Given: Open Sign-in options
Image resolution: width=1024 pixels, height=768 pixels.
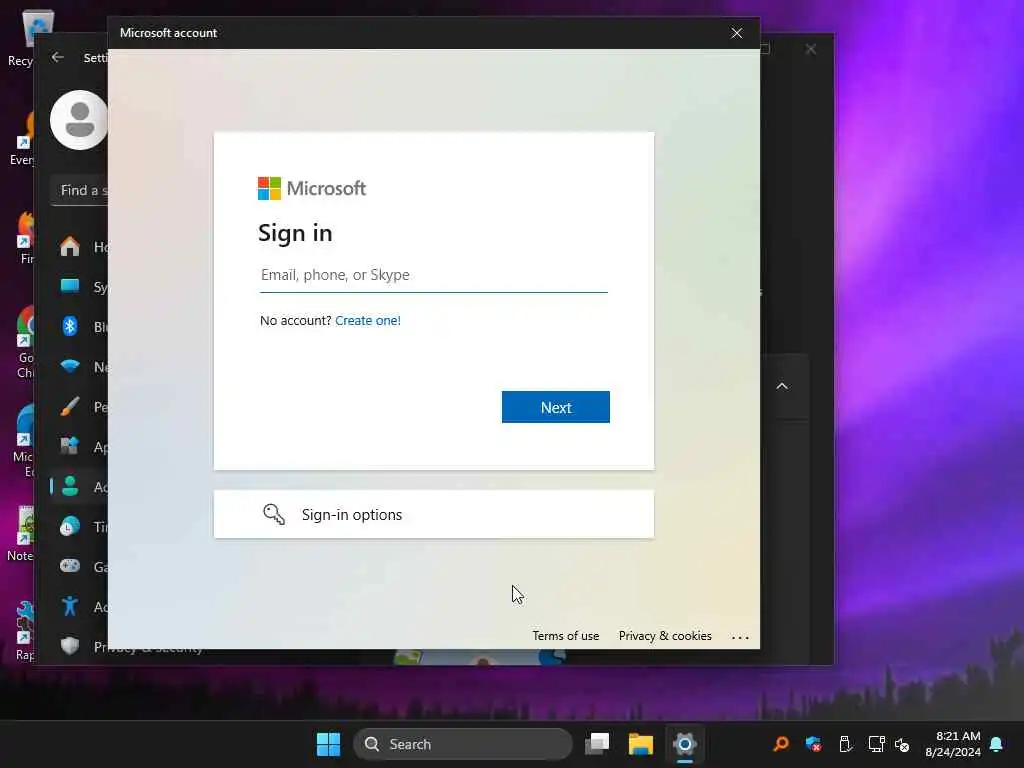Looking at the screenshot, I should click(434, 515).
